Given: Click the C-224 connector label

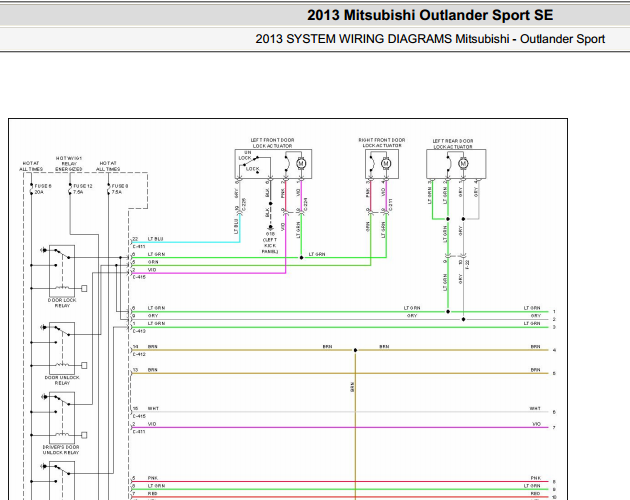Looking at the screenshot, I should [x=306, y=204].
